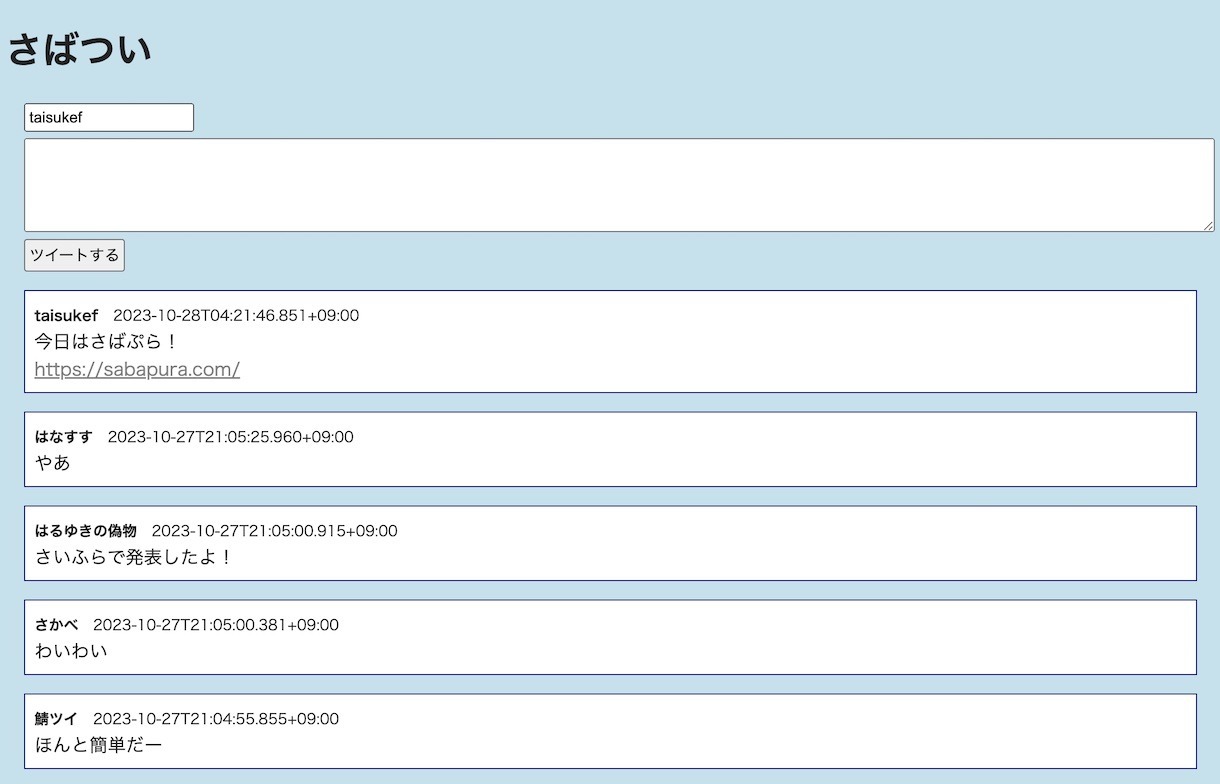Click the さばつい page heading
This screenshot has width=1220, height=784.
pyautogui.click(x=80, y=49)
